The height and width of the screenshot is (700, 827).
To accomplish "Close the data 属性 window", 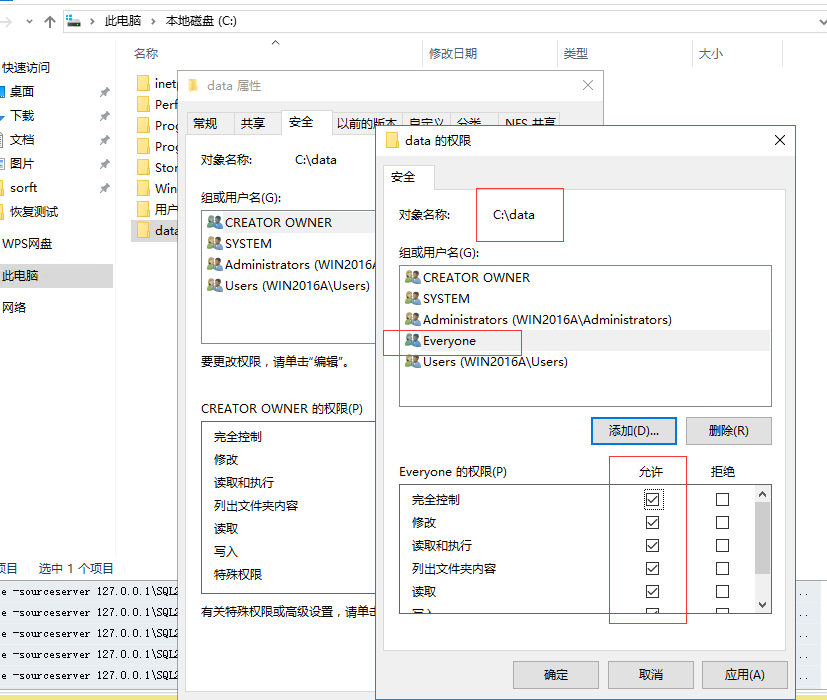I will [588, 85].
